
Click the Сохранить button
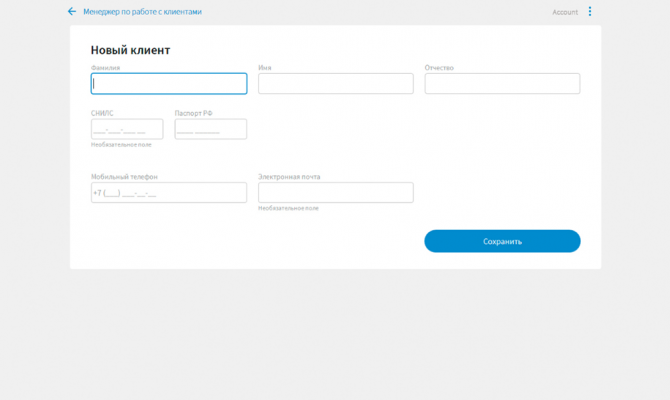[x=502, y=241]
